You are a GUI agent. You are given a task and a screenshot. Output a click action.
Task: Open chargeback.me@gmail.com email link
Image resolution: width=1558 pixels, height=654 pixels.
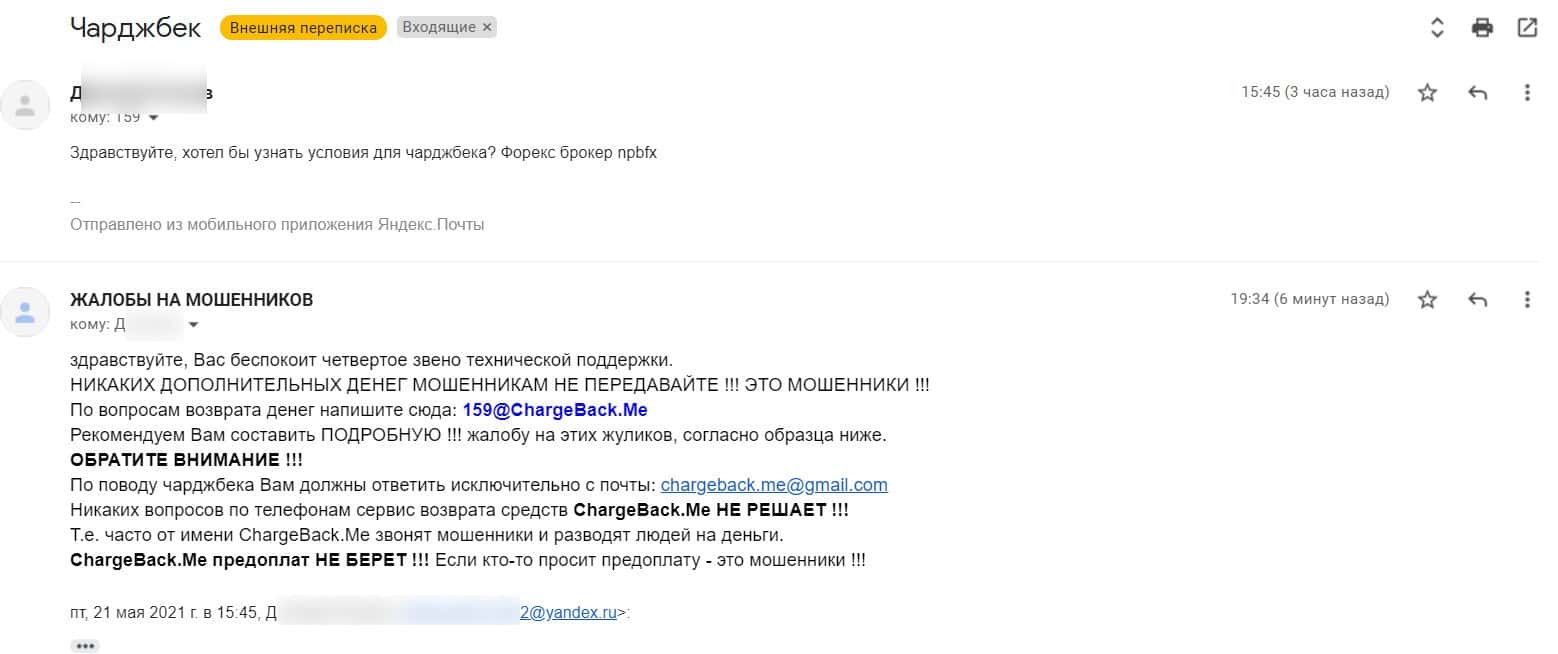774,485
